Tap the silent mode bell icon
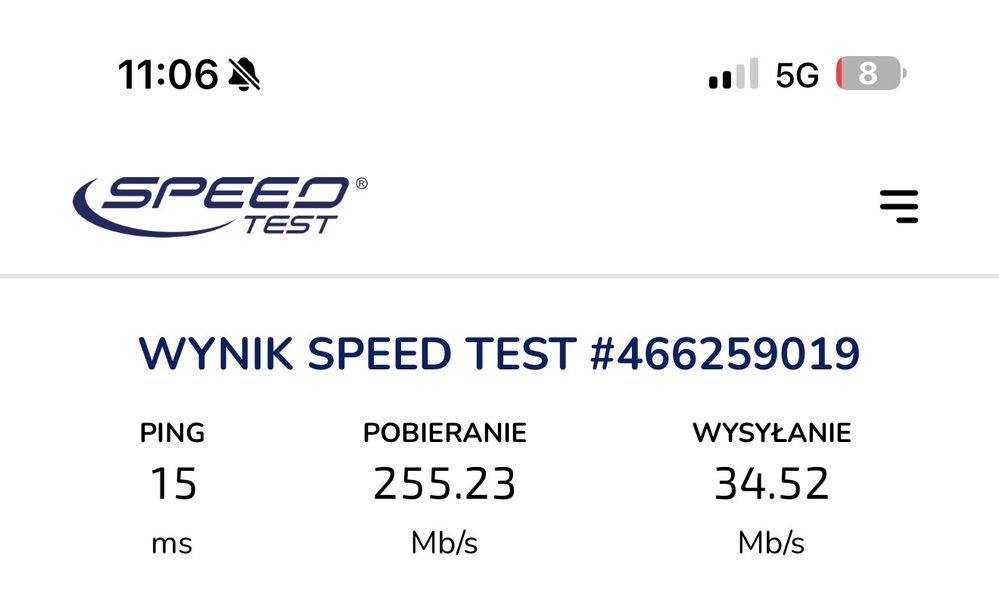 244,74
